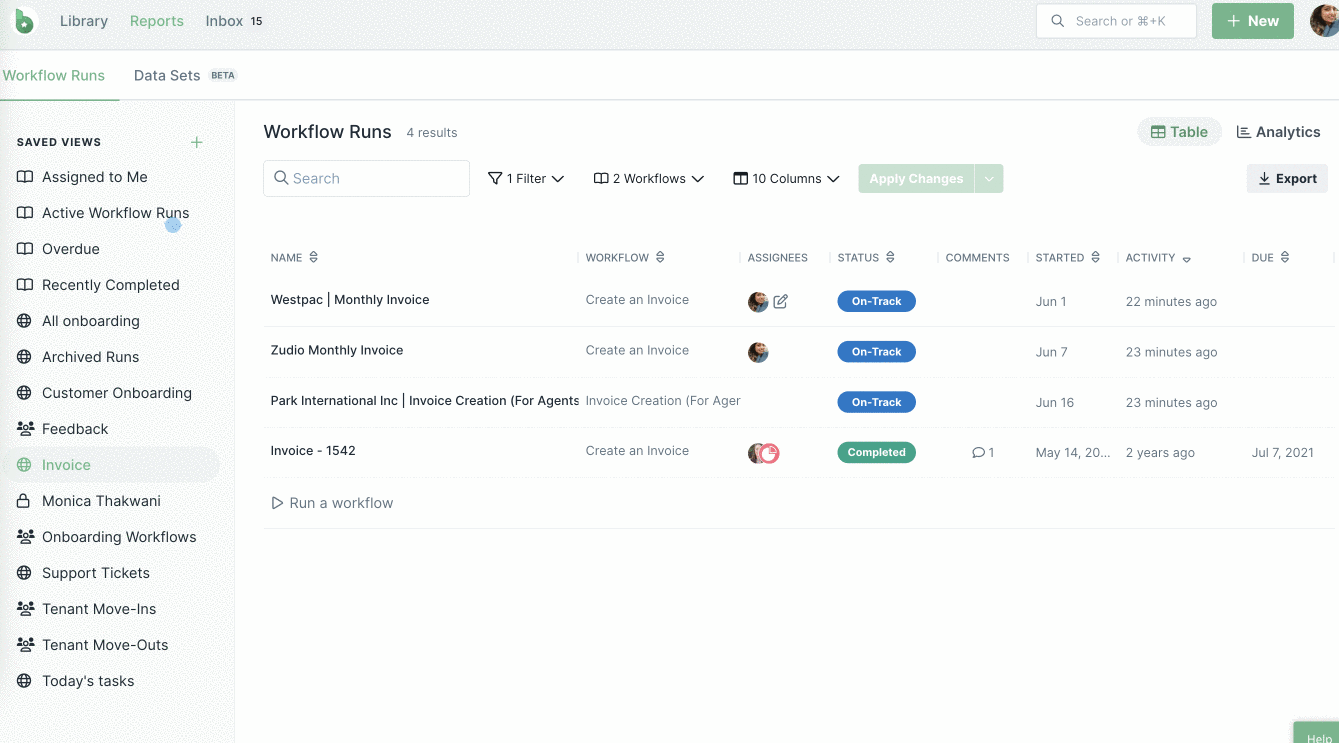Open Onboarding Workflows saved view
Screen dimensions: 1339x743
coord(119,537)
